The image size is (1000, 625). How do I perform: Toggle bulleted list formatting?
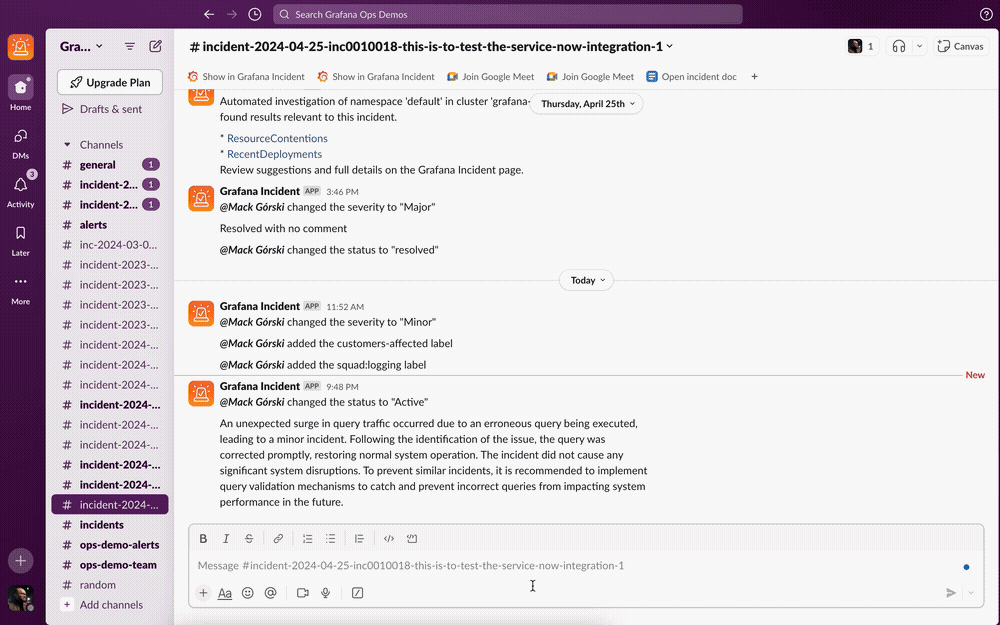(x=330, y=538)
